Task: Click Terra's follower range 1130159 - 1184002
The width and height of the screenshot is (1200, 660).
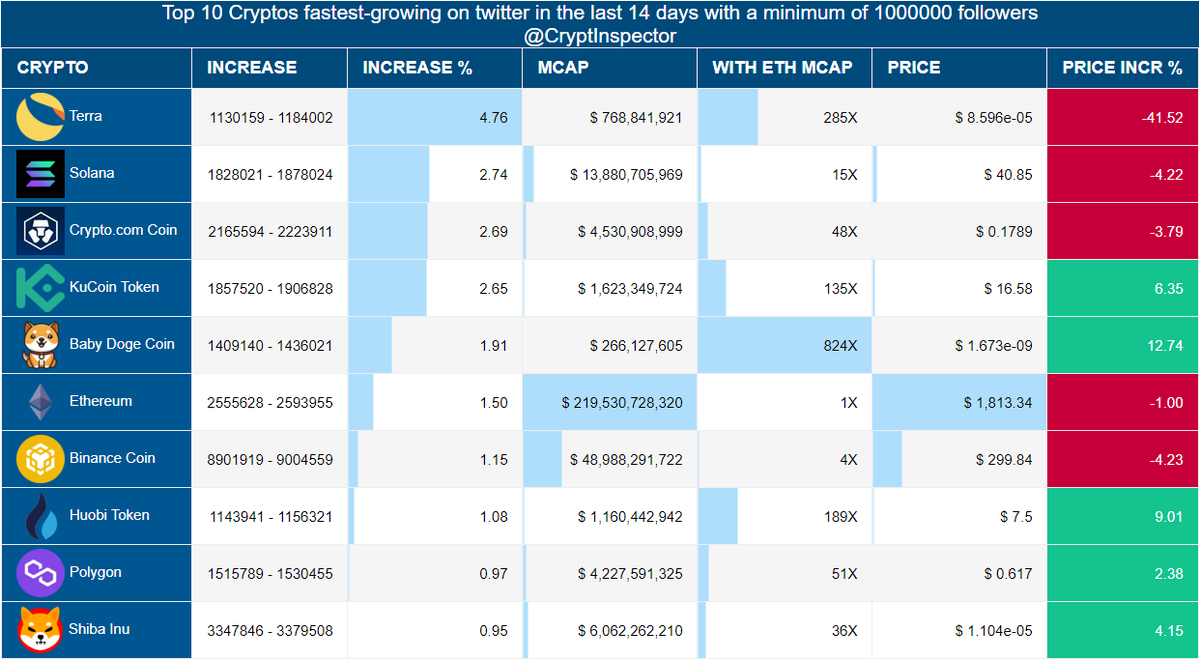Action: point(271,118)
